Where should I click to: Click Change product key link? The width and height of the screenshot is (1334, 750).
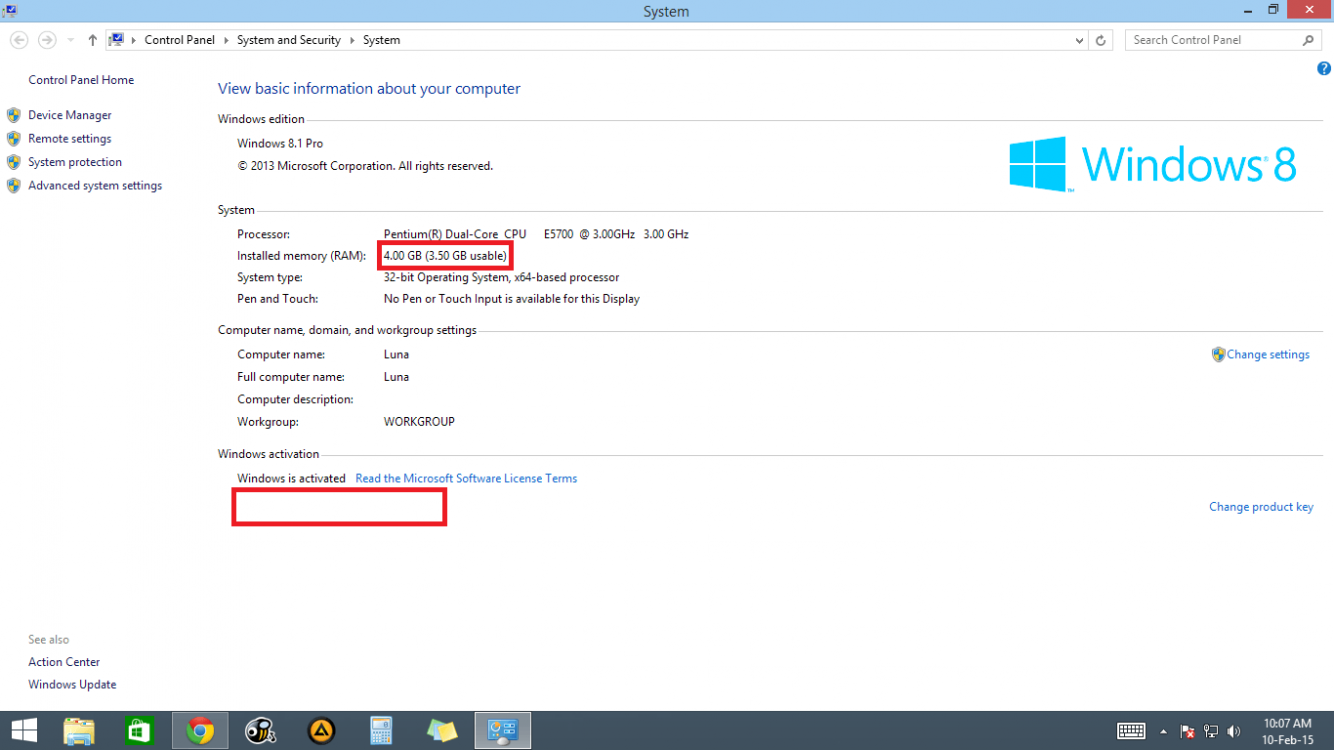pos(1261,507)
